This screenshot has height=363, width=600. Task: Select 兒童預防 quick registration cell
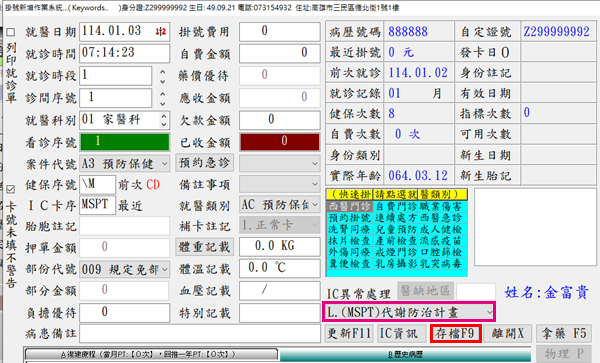(395, 230)
